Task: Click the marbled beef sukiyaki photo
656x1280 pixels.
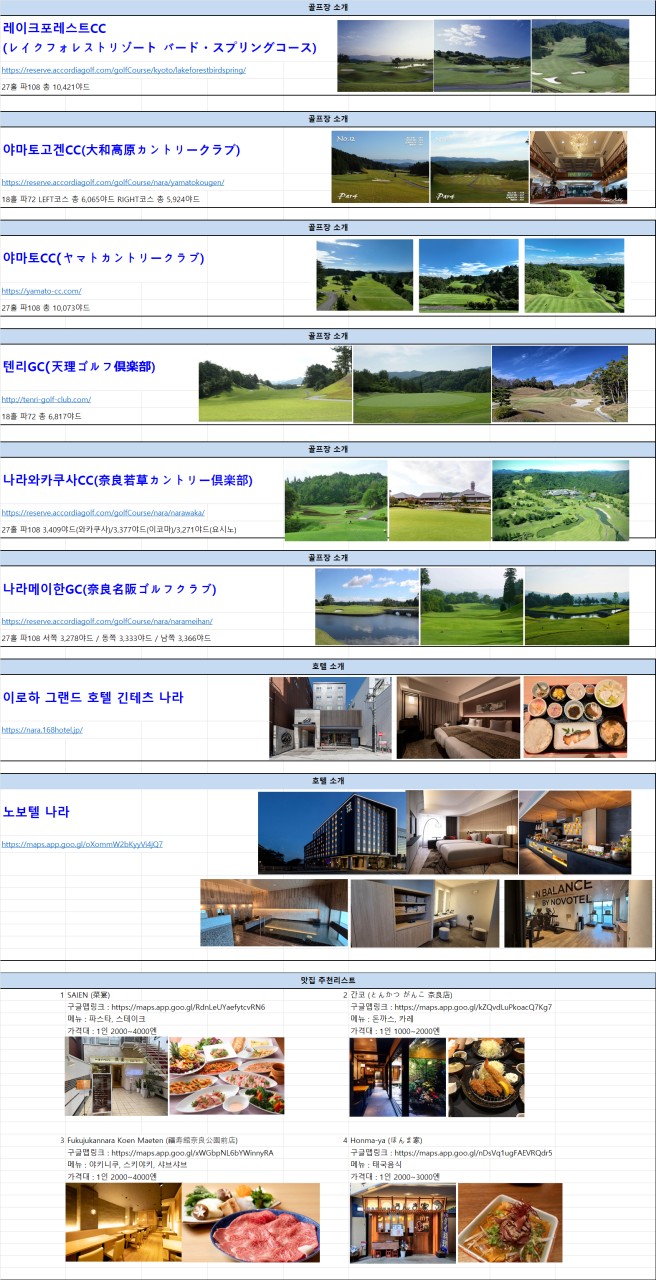Action: pyautogui.click(x=251, y=1222)
